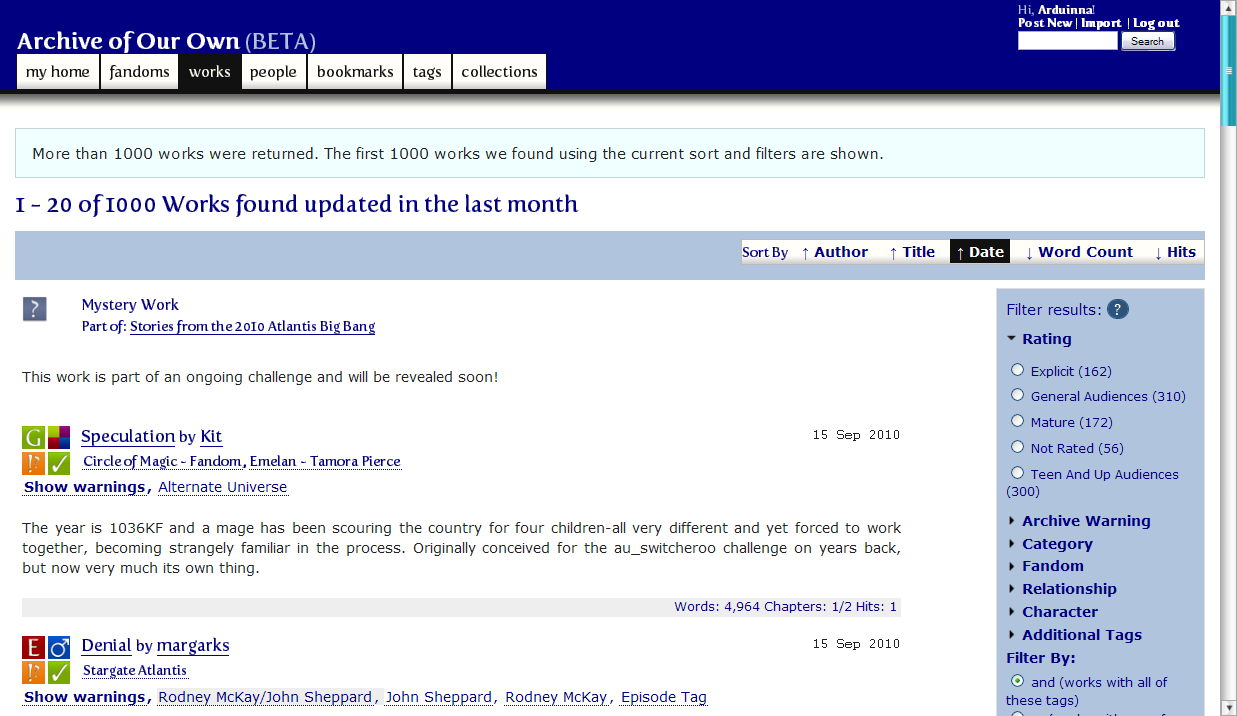Open the Rodney McKay/John Sheppard tag
Screen dimensions: 1237x716
point(265,697)
